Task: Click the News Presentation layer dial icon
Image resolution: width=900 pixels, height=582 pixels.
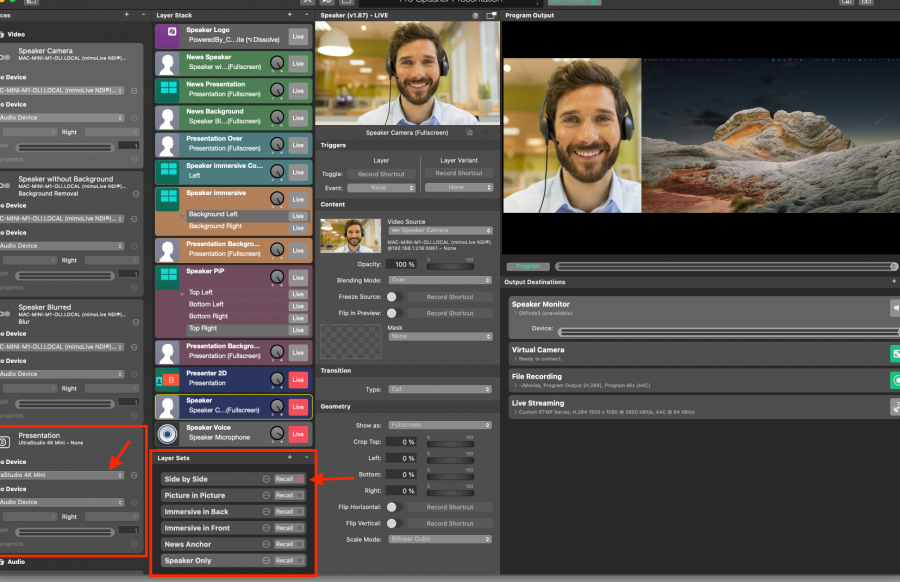Action: [x=277, y=90]
